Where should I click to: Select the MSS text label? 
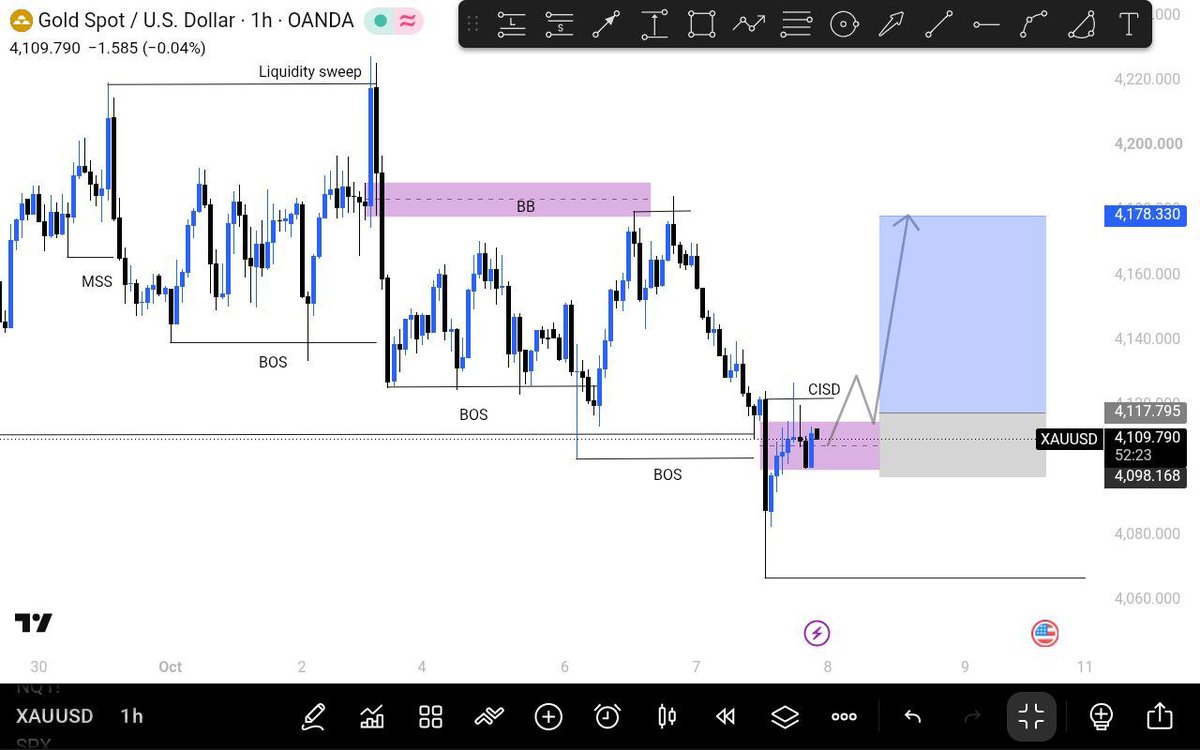coord(97,282)
